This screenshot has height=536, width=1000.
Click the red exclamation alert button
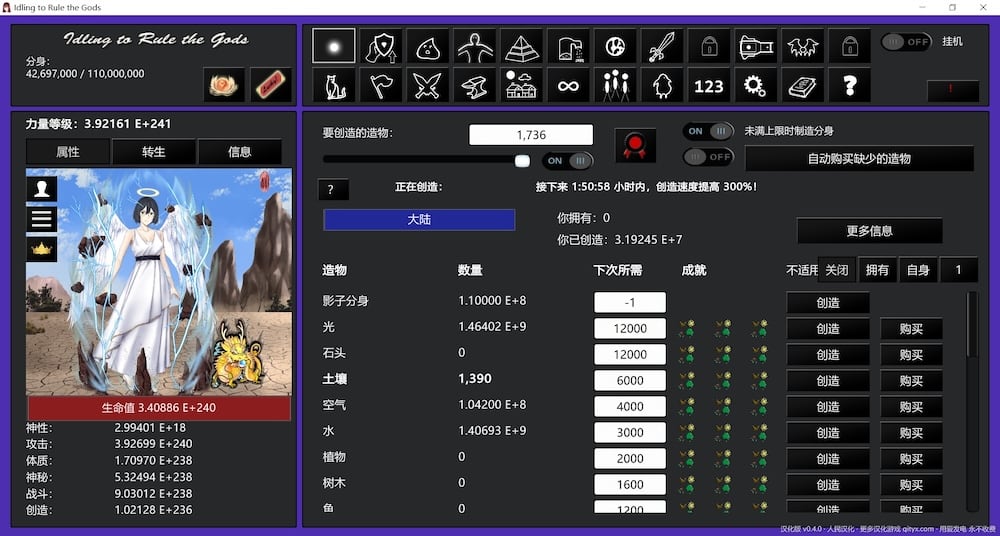(953, 91)
